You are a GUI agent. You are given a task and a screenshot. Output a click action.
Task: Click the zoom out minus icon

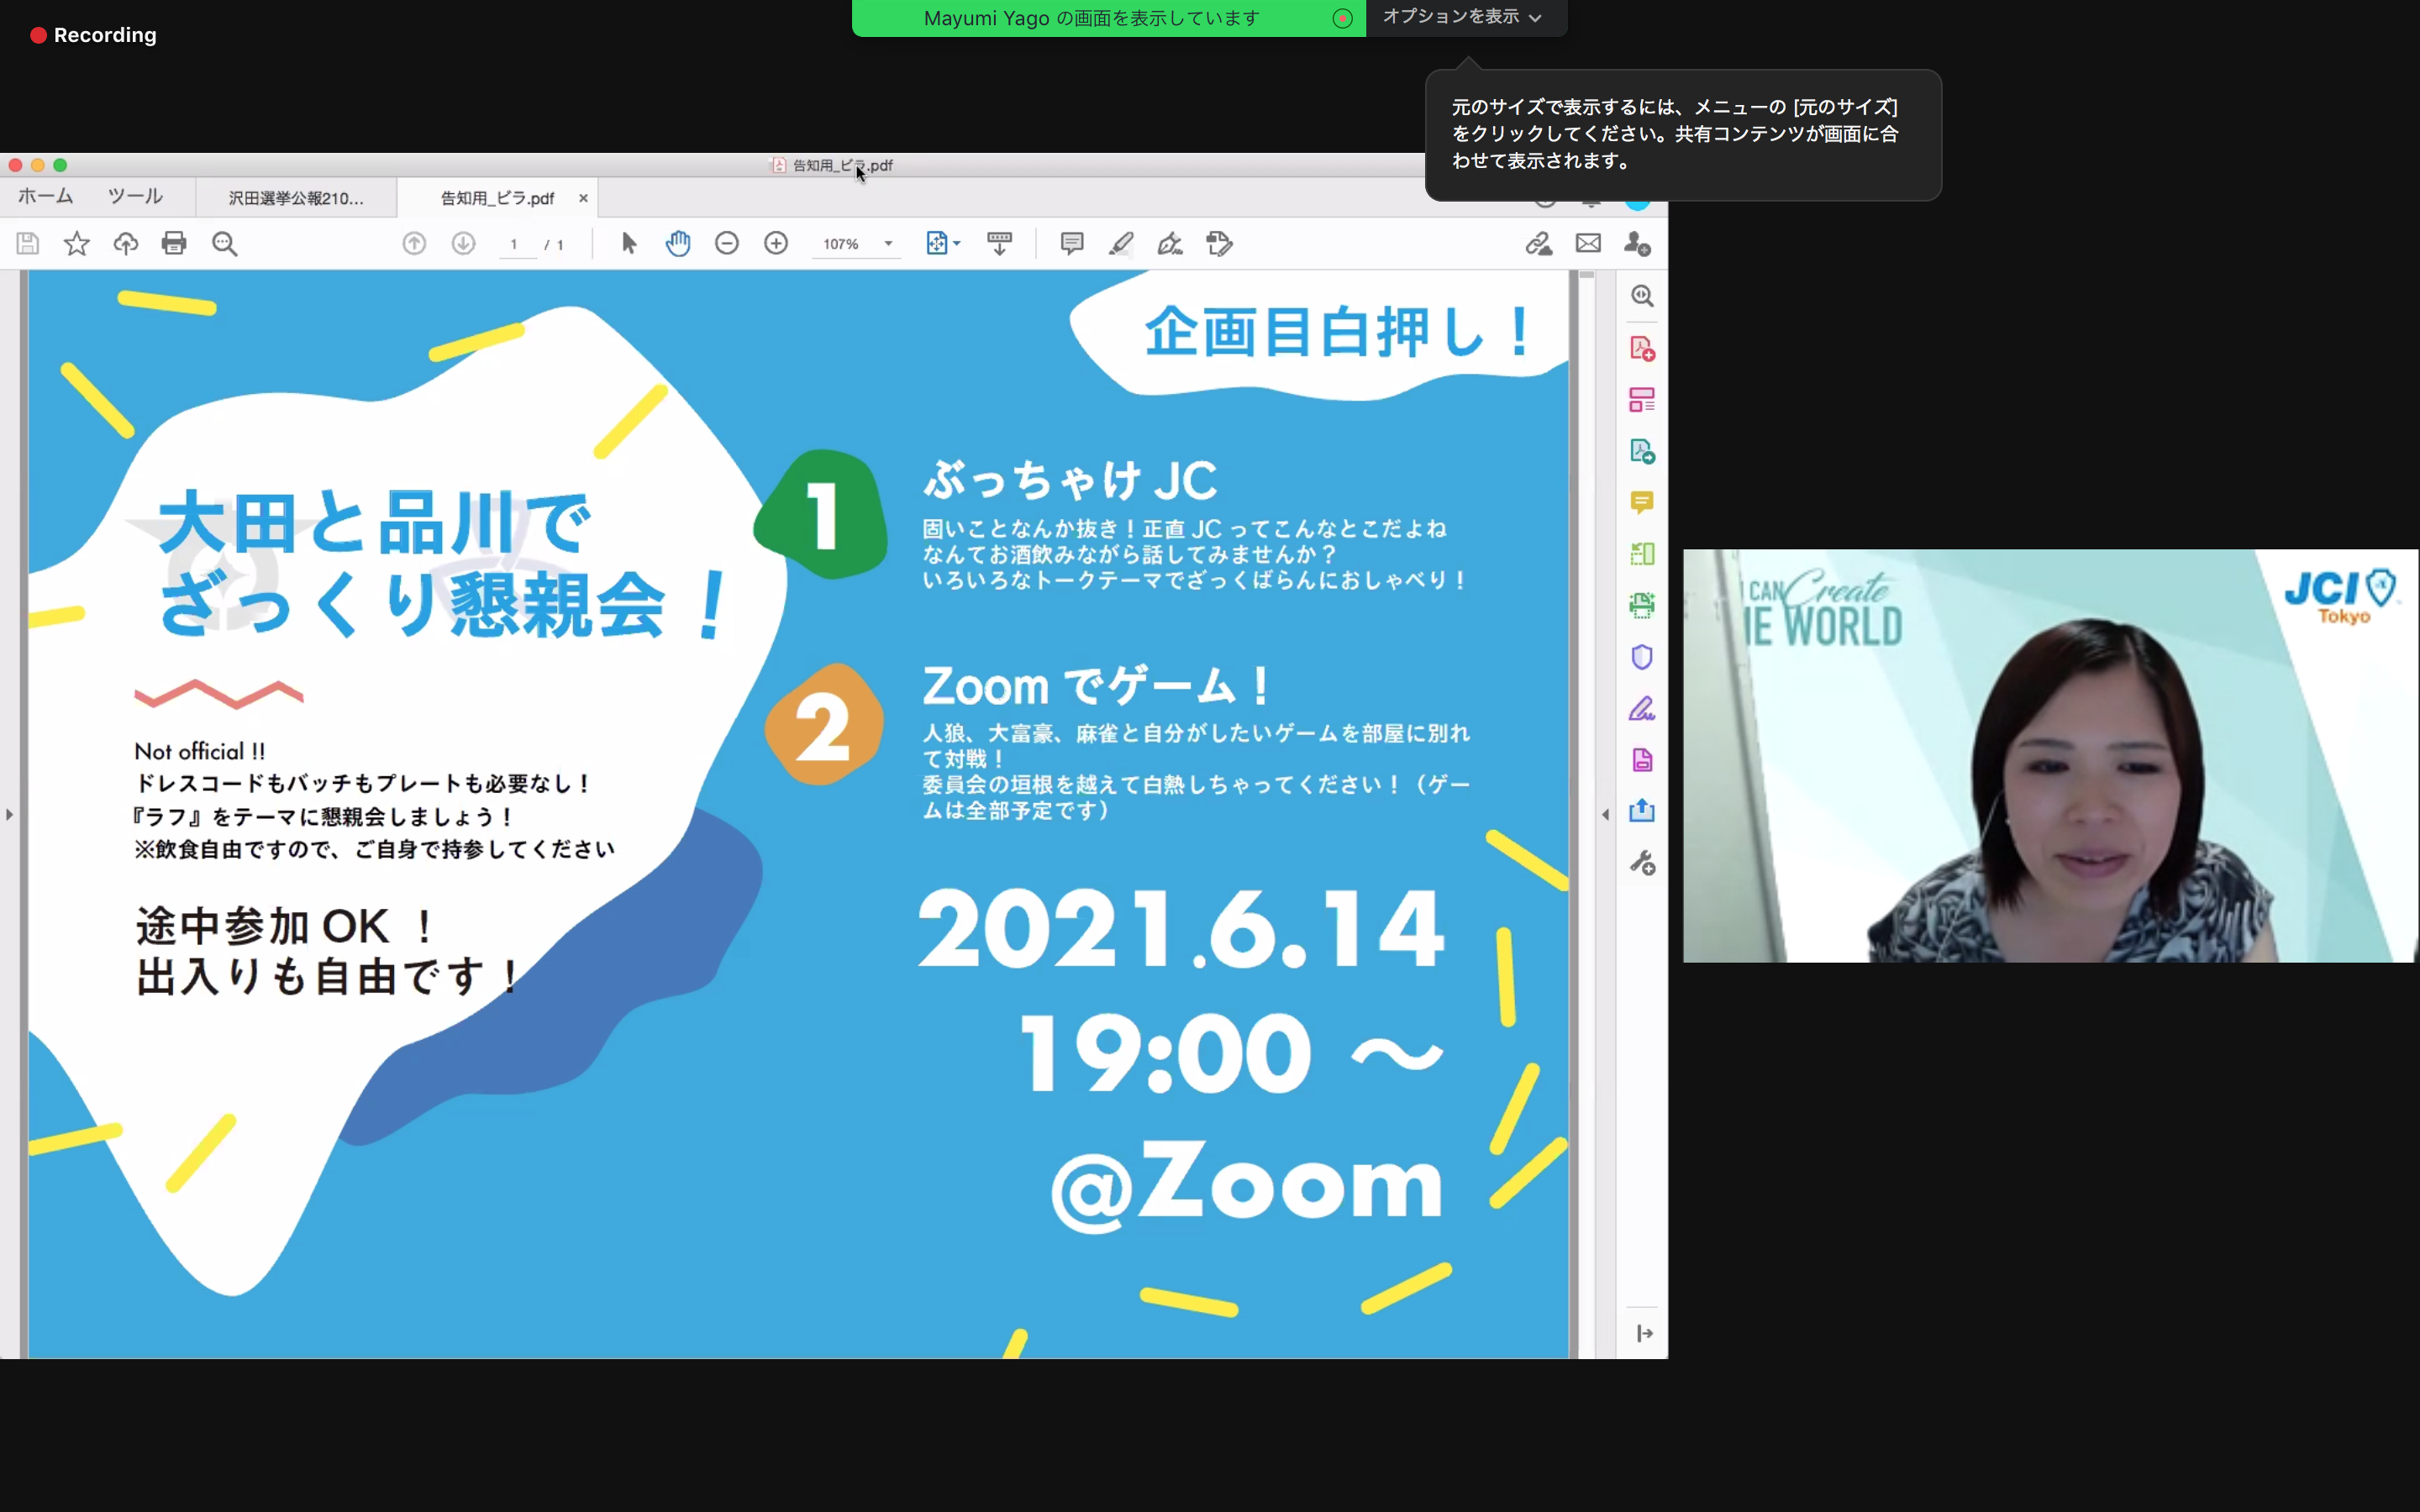(727, 243)
